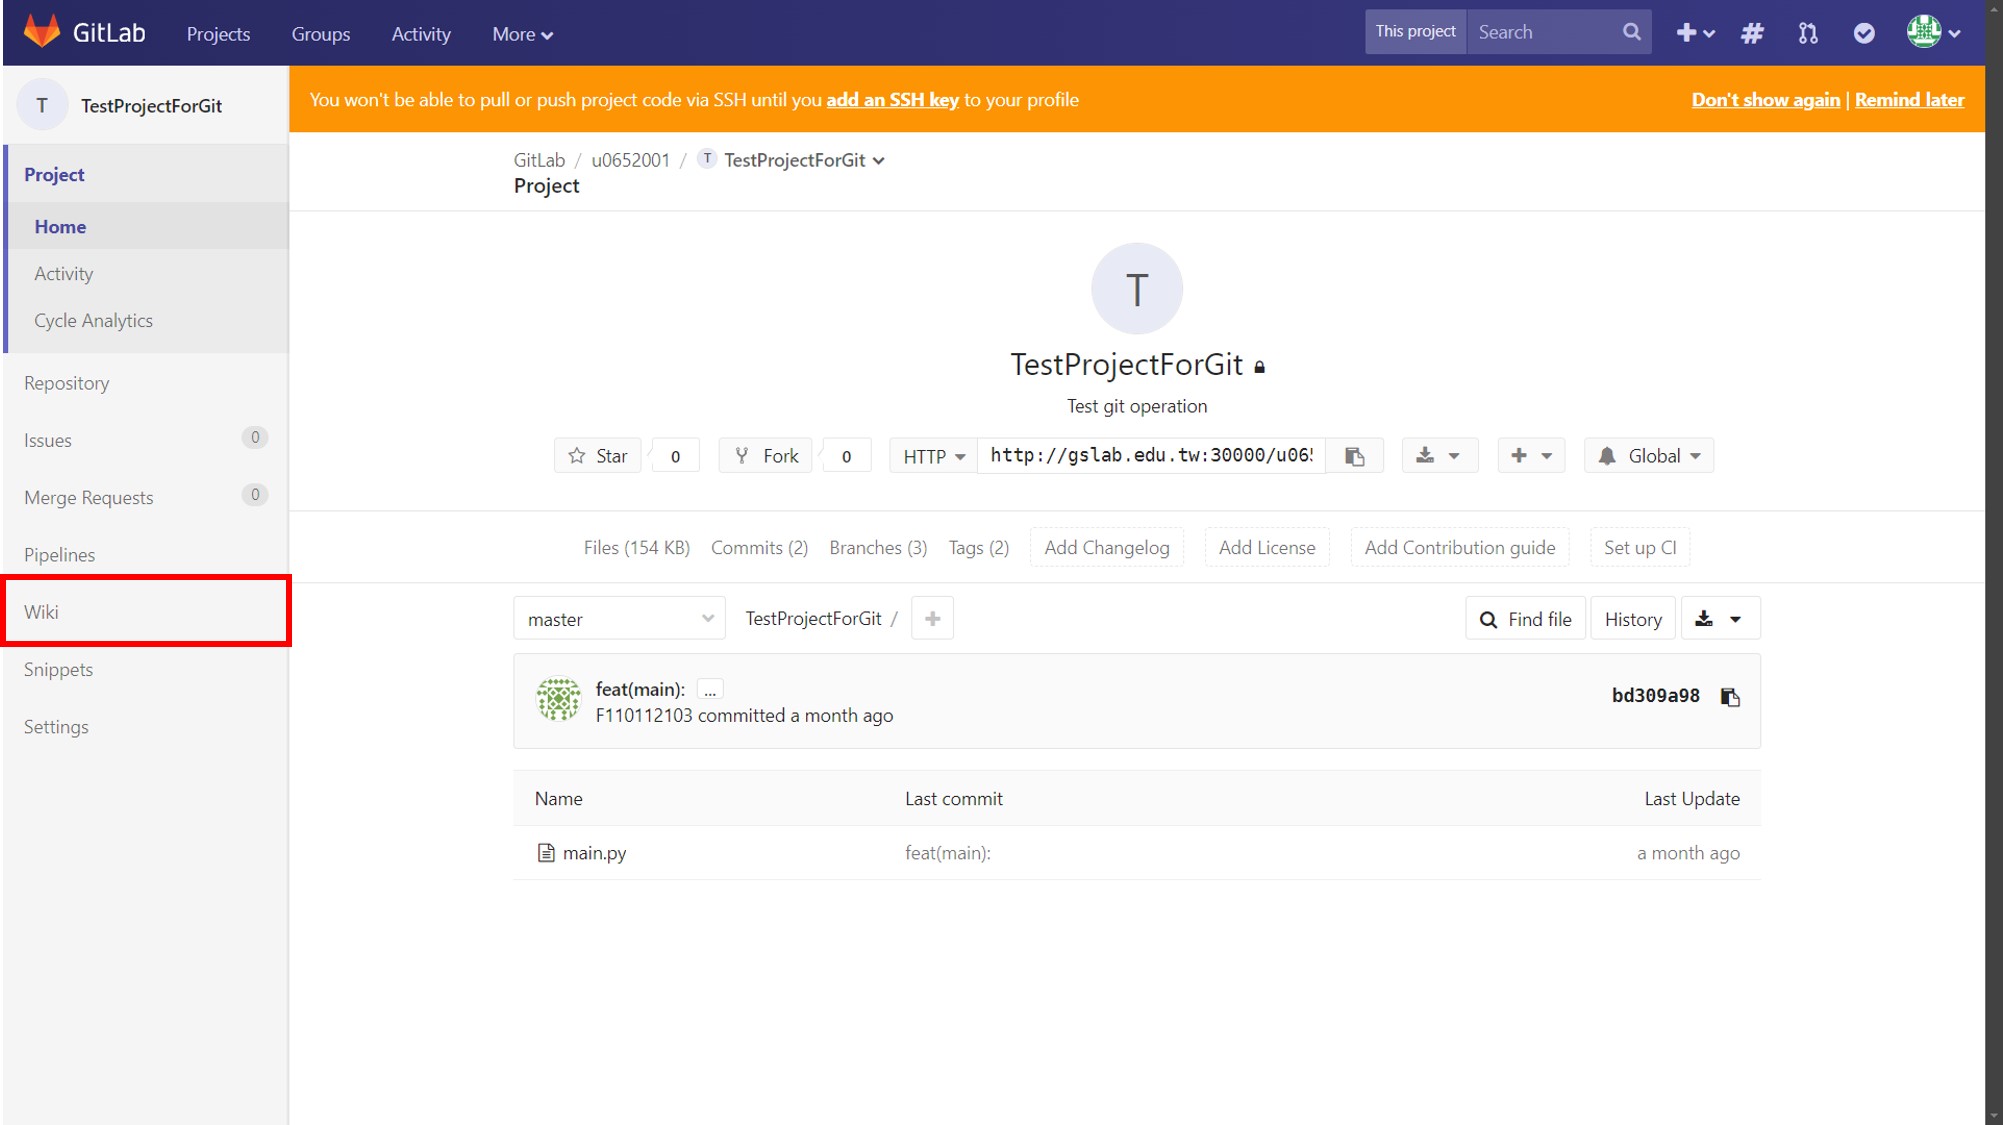
Task: Click Find file button
Action: [x=1525, y=619]
